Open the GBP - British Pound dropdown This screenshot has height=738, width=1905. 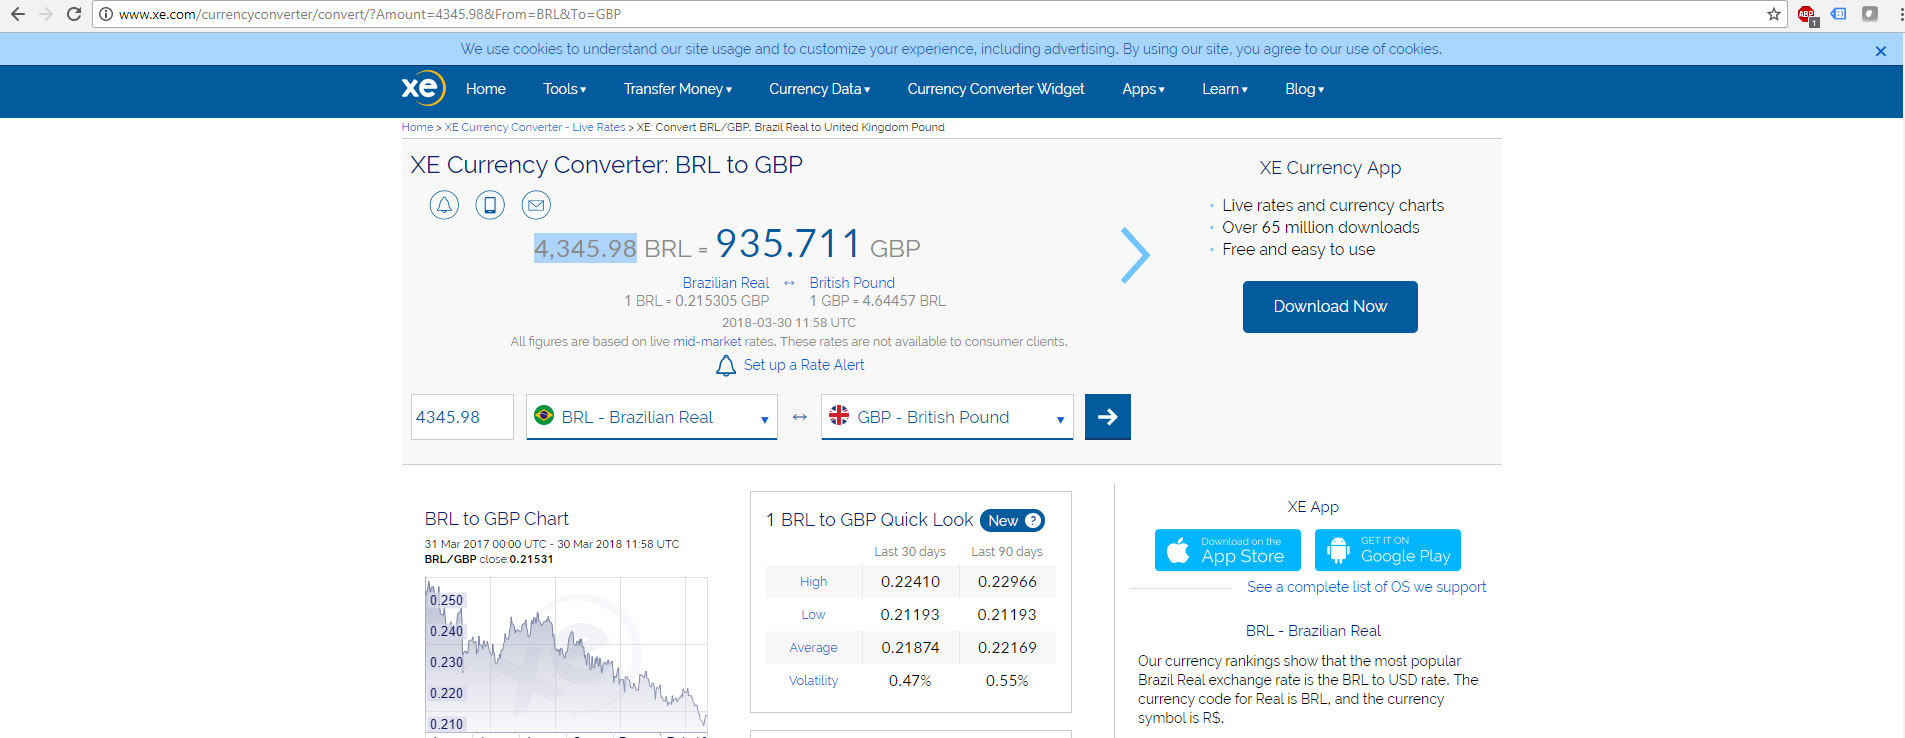(947, 417)
